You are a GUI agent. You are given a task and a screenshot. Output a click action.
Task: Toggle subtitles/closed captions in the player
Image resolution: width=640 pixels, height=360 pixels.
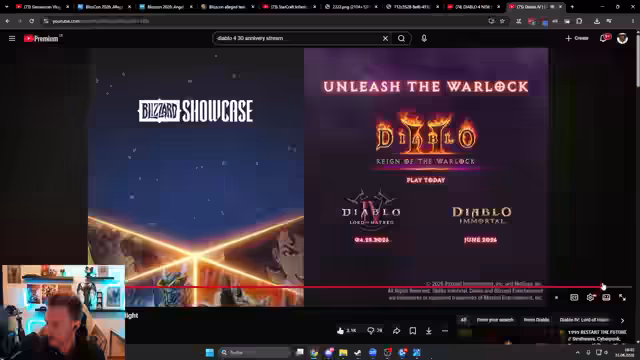tap(574, 298)
